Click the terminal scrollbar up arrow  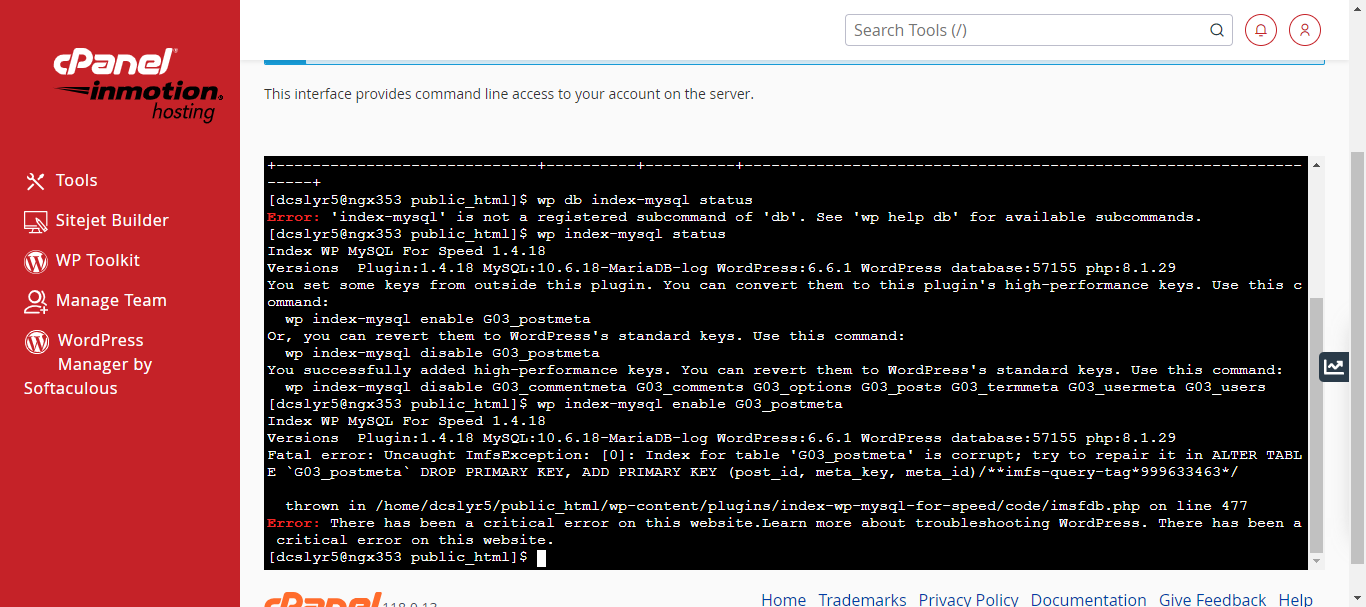coord(1316,164)
